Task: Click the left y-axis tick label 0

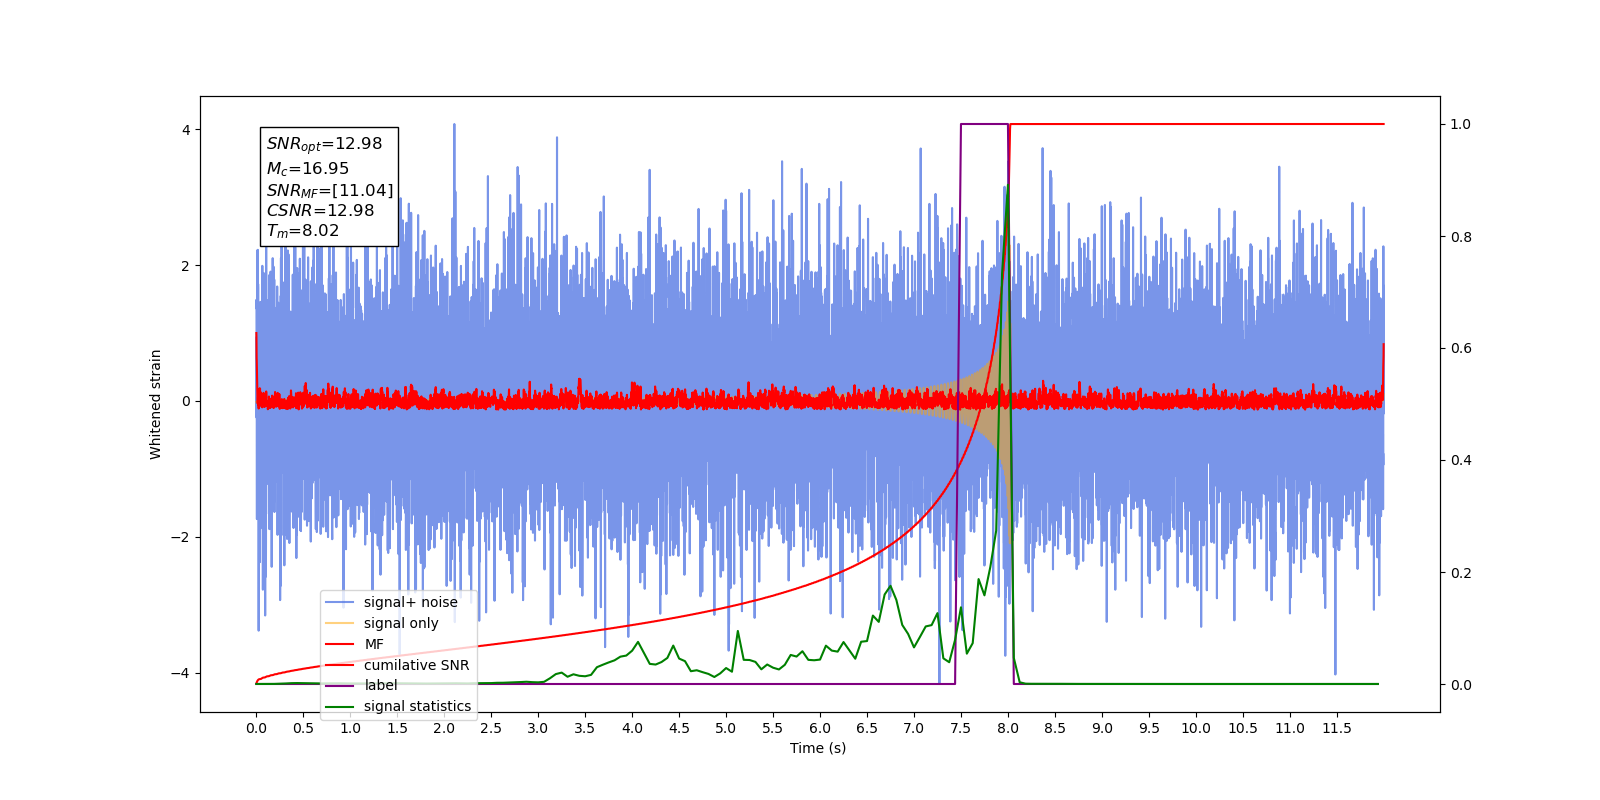Action: click(x=186, y=402)
